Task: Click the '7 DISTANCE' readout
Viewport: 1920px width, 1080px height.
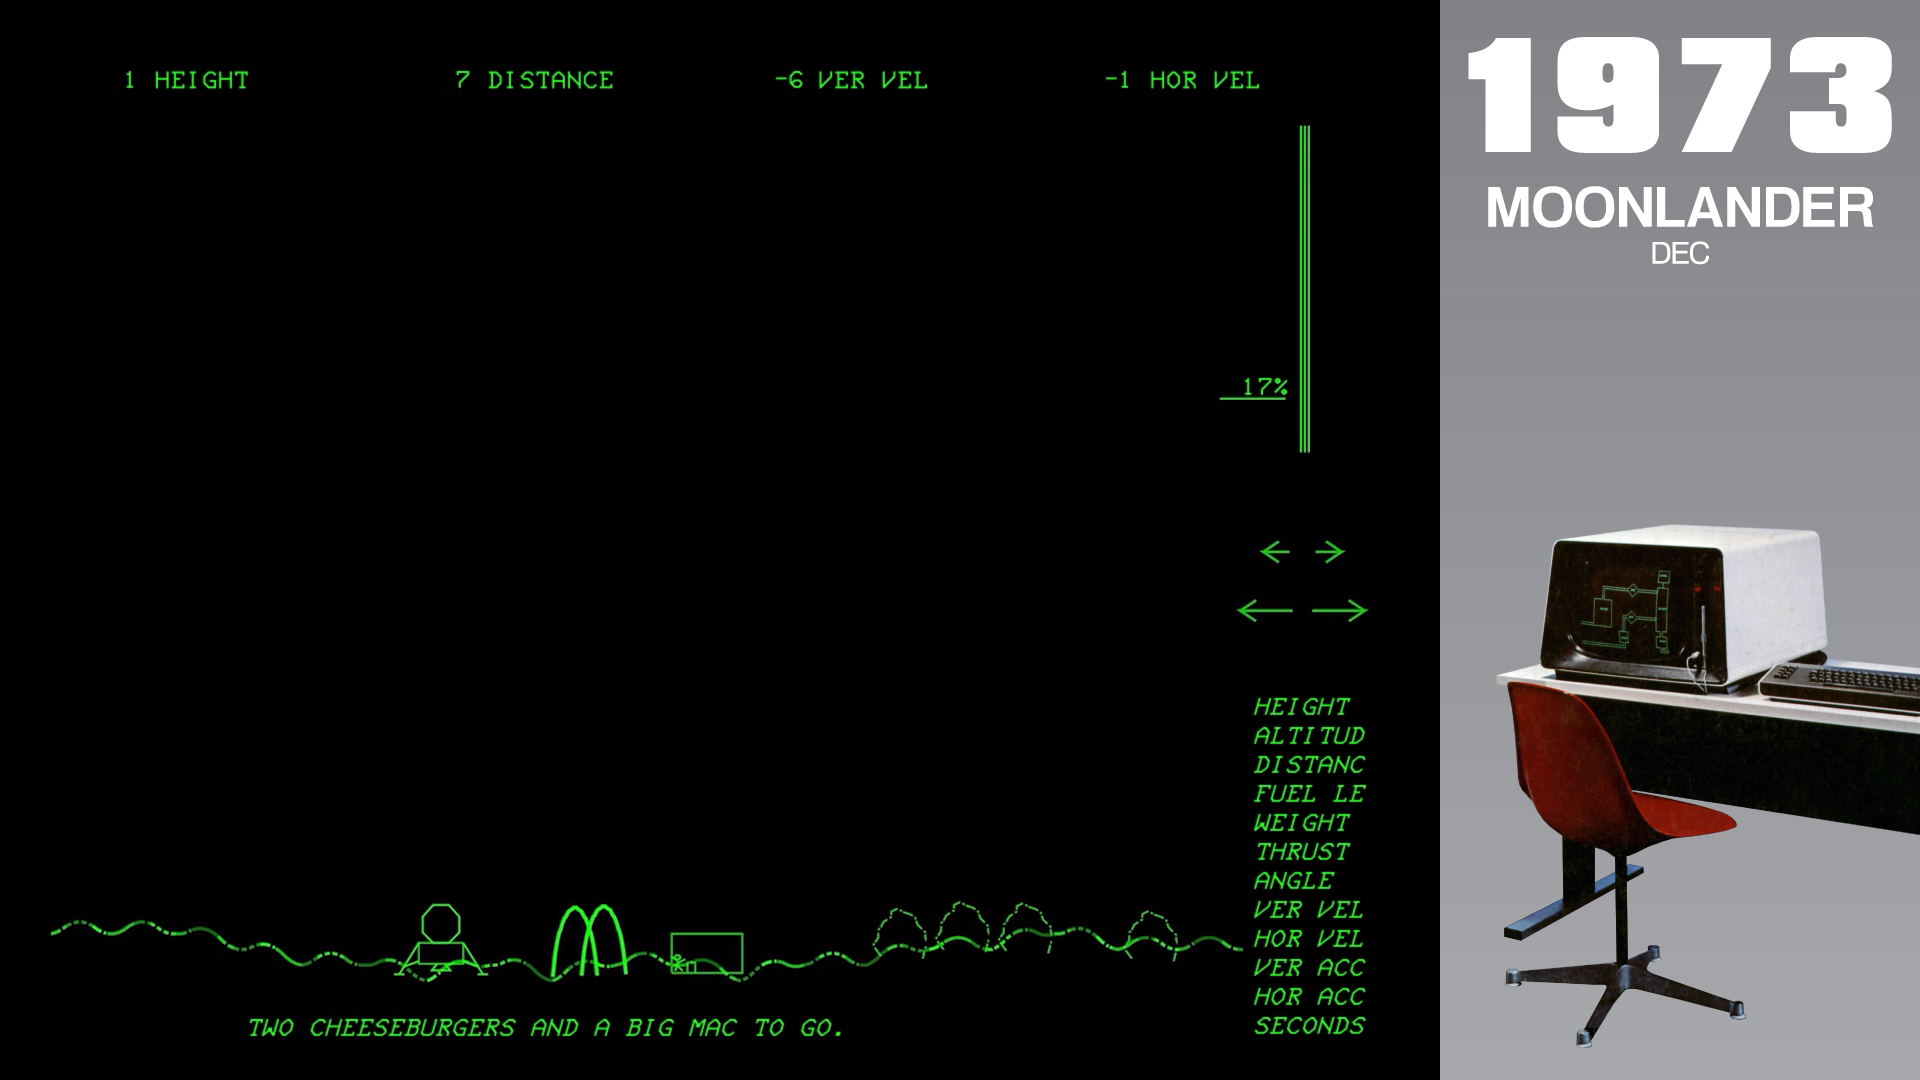Action: click(x=534, y=80)
